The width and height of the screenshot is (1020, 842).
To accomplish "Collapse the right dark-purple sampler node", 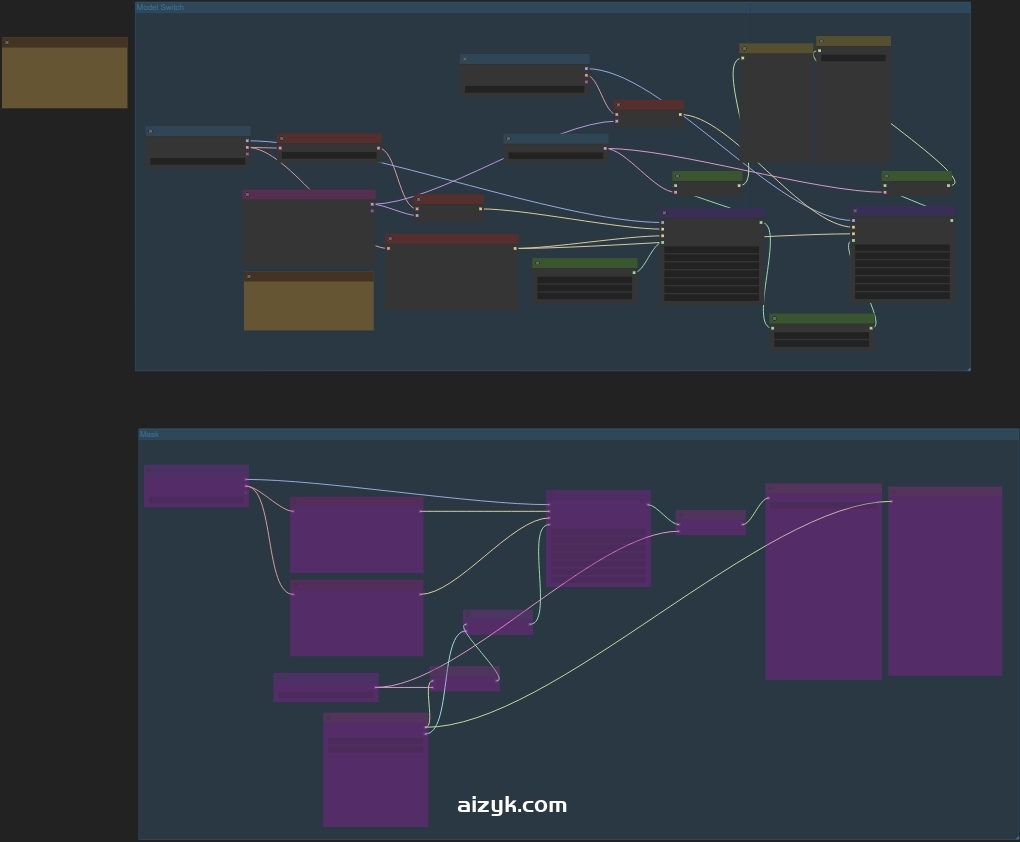I will coord(856,211).
